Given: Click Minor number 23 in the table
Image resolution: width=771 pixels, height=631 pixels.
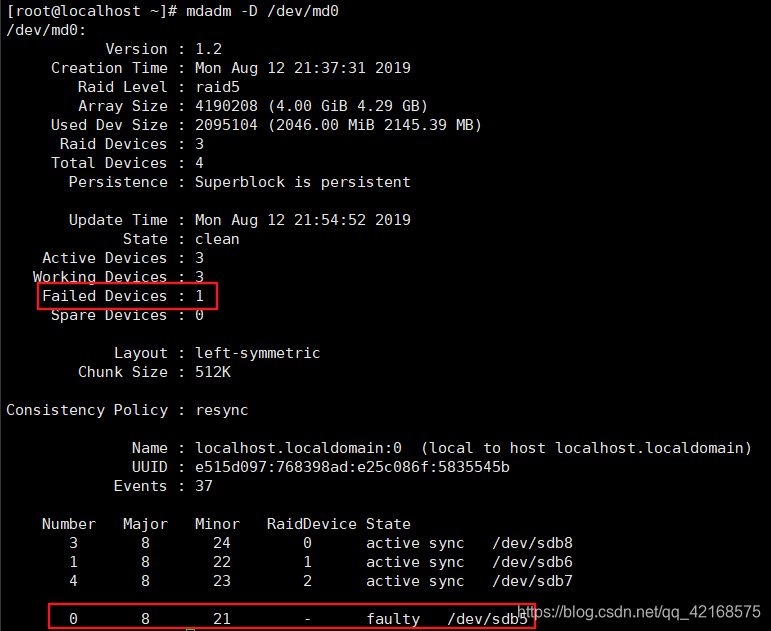Looking at the screenshot, I should pyautogui.click(x=222, y=581).
